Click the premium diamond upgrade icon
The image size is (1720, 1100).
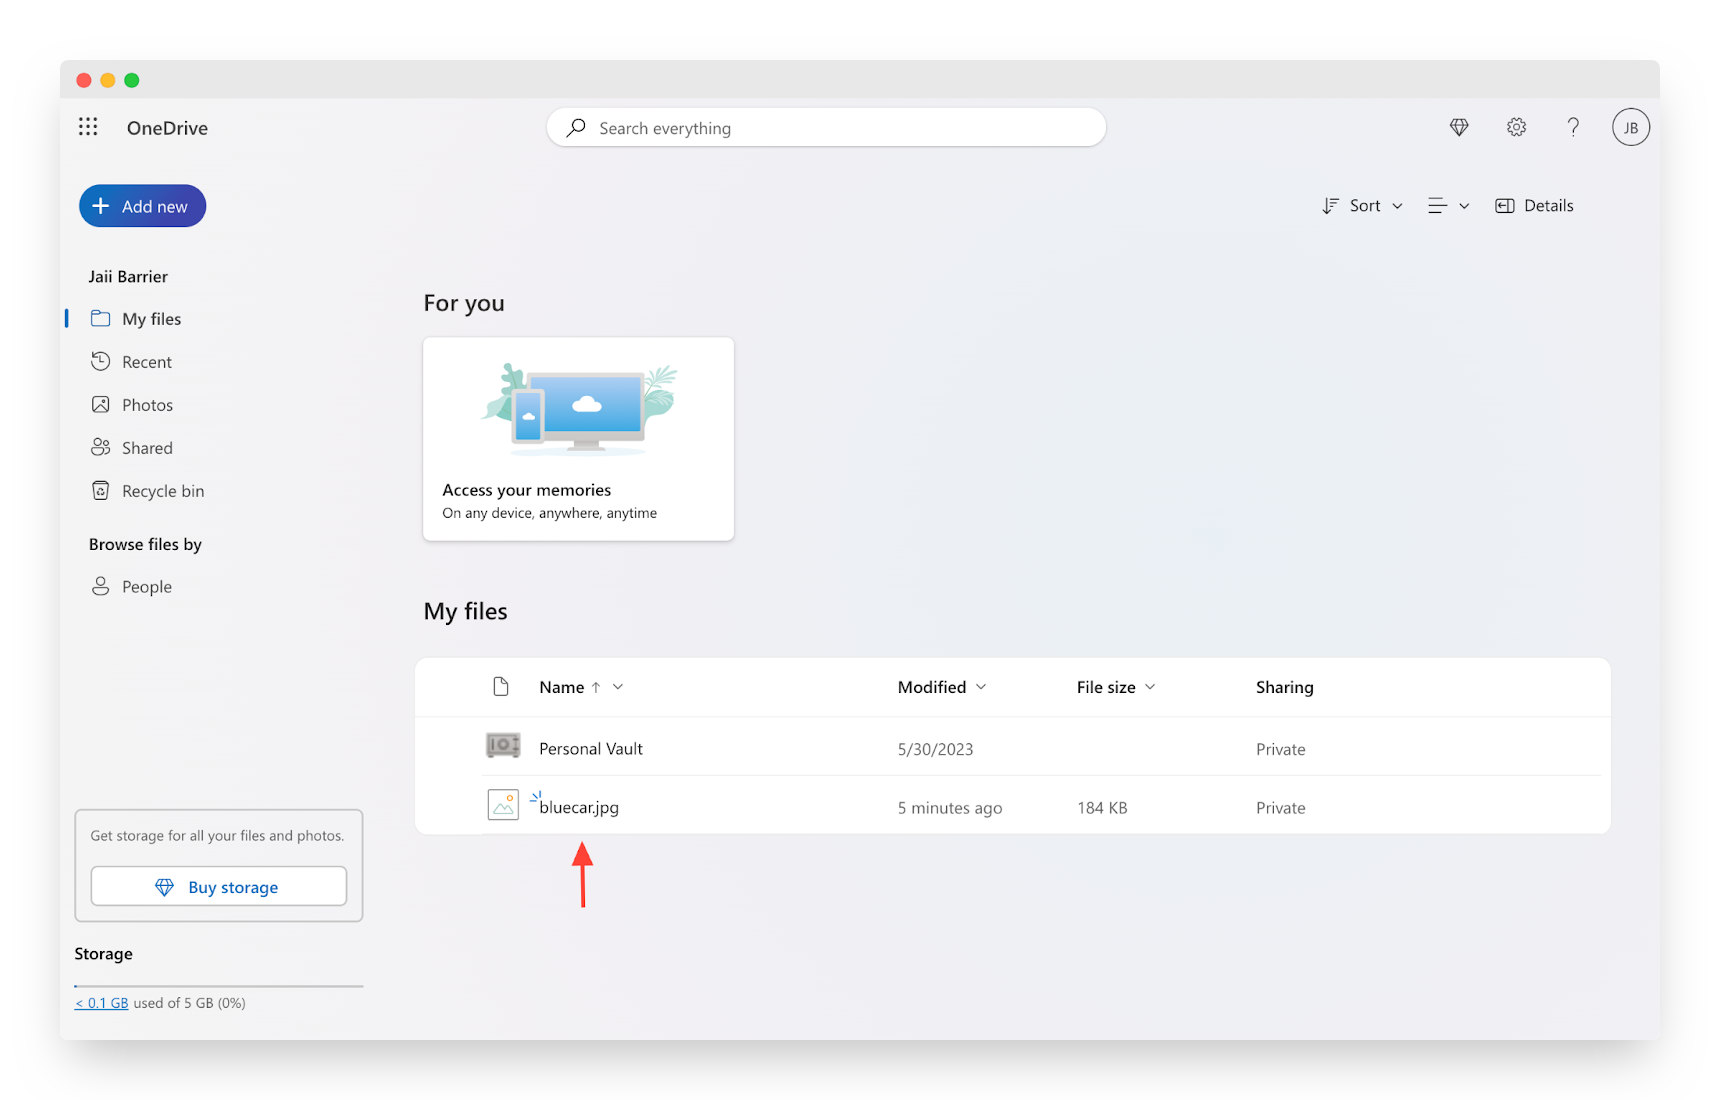(x=1459, y=127)
